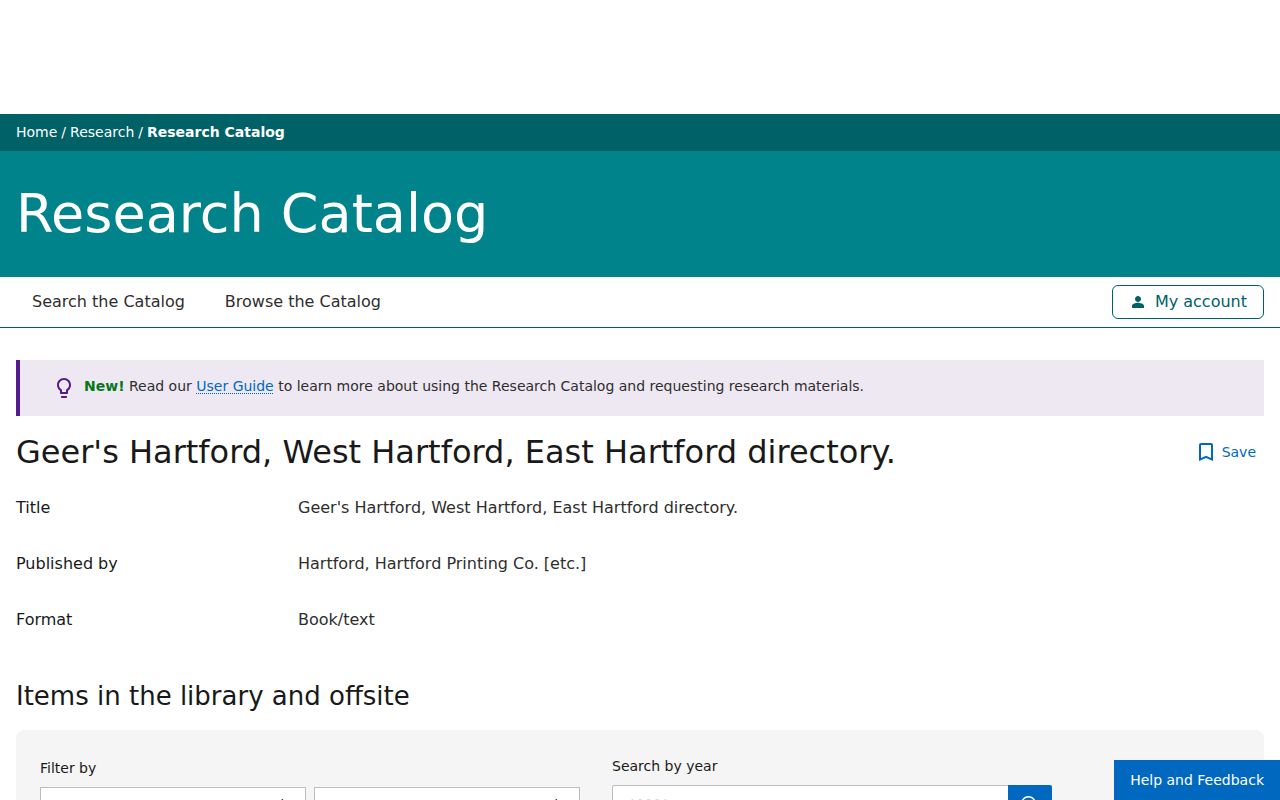Click the "Book/text" format value
The width and height of the screenshot is (1280, 800).
336,619
